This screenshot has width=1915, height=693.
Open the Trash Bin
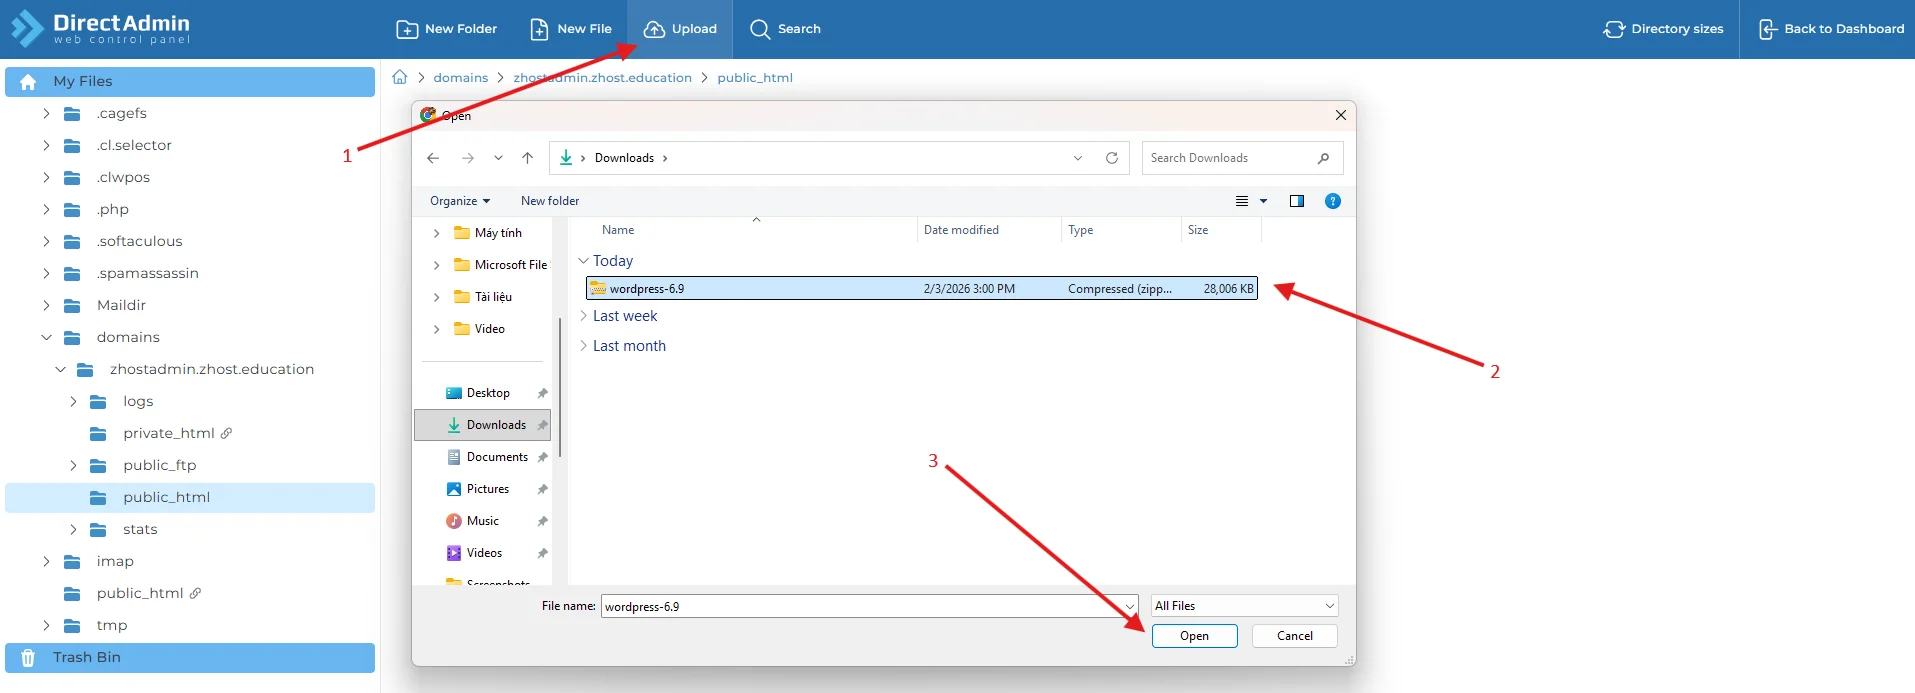(x=190, y=658)
